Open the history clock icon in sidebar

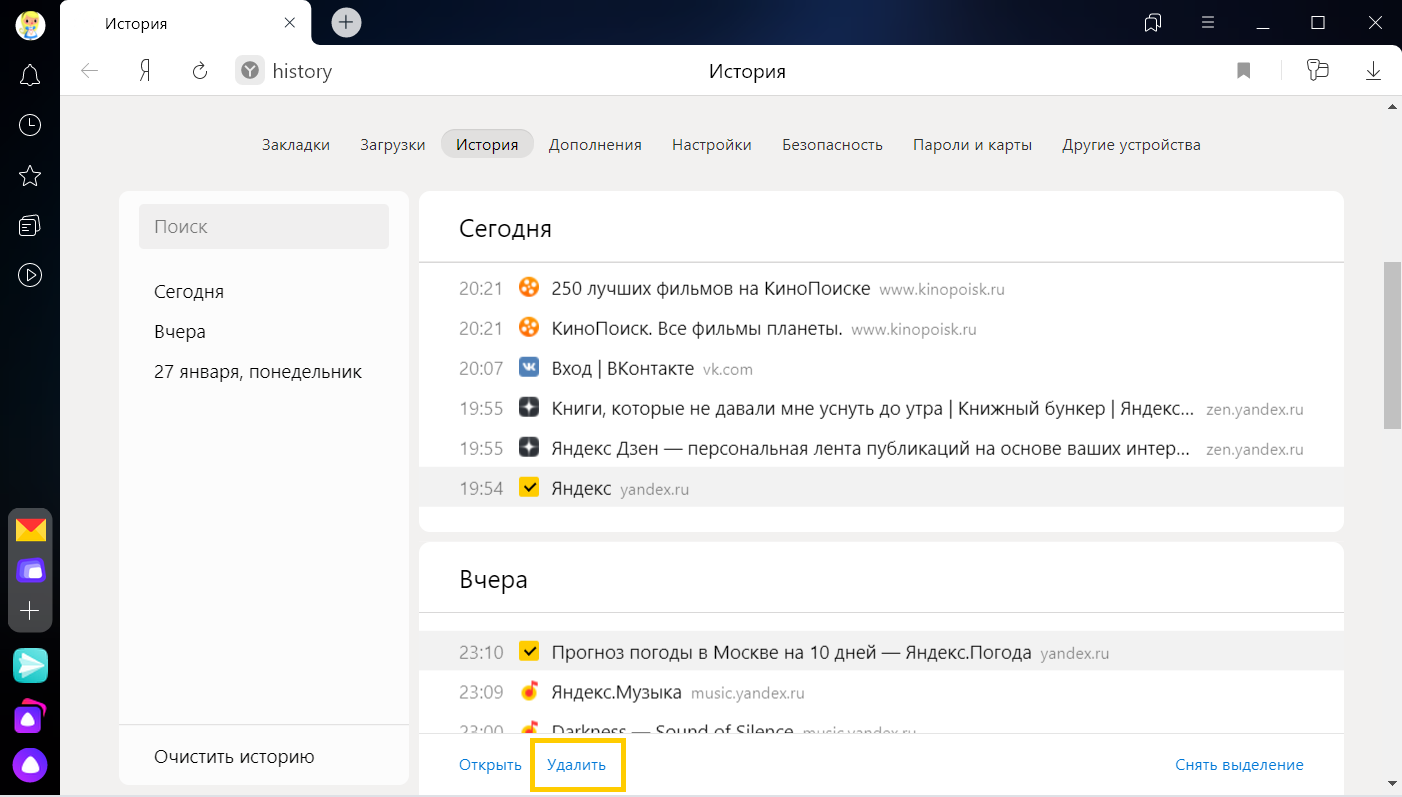(30, 125)
